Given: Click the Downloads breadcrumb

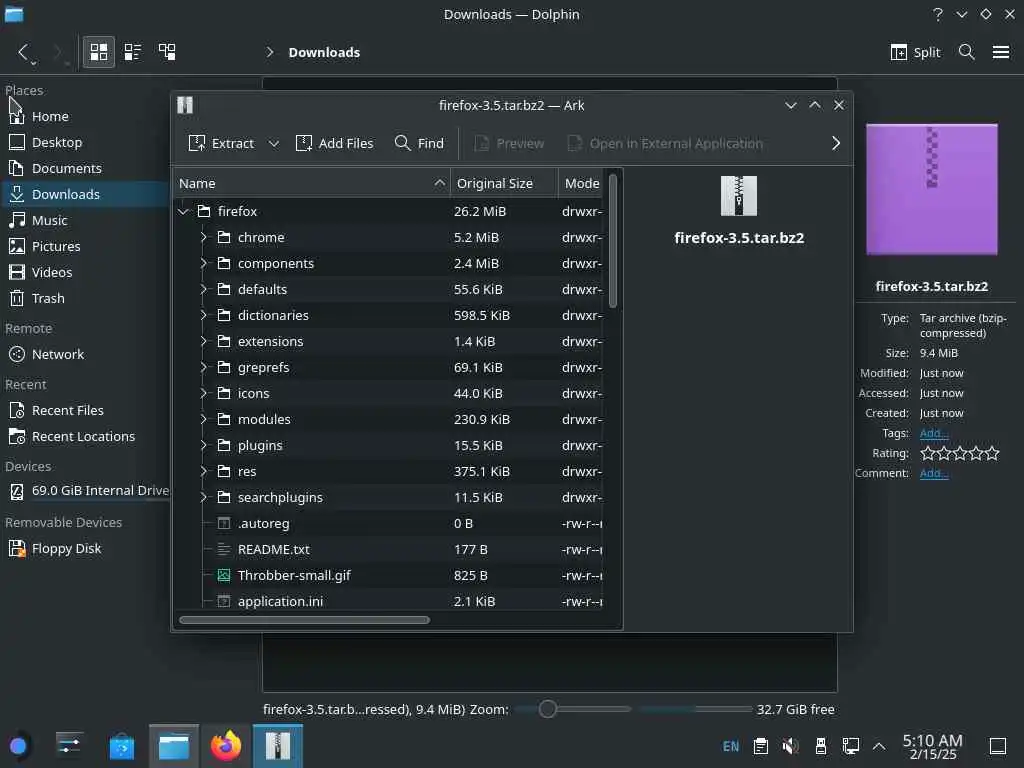Looking at the screenshot, I should 324,52.
